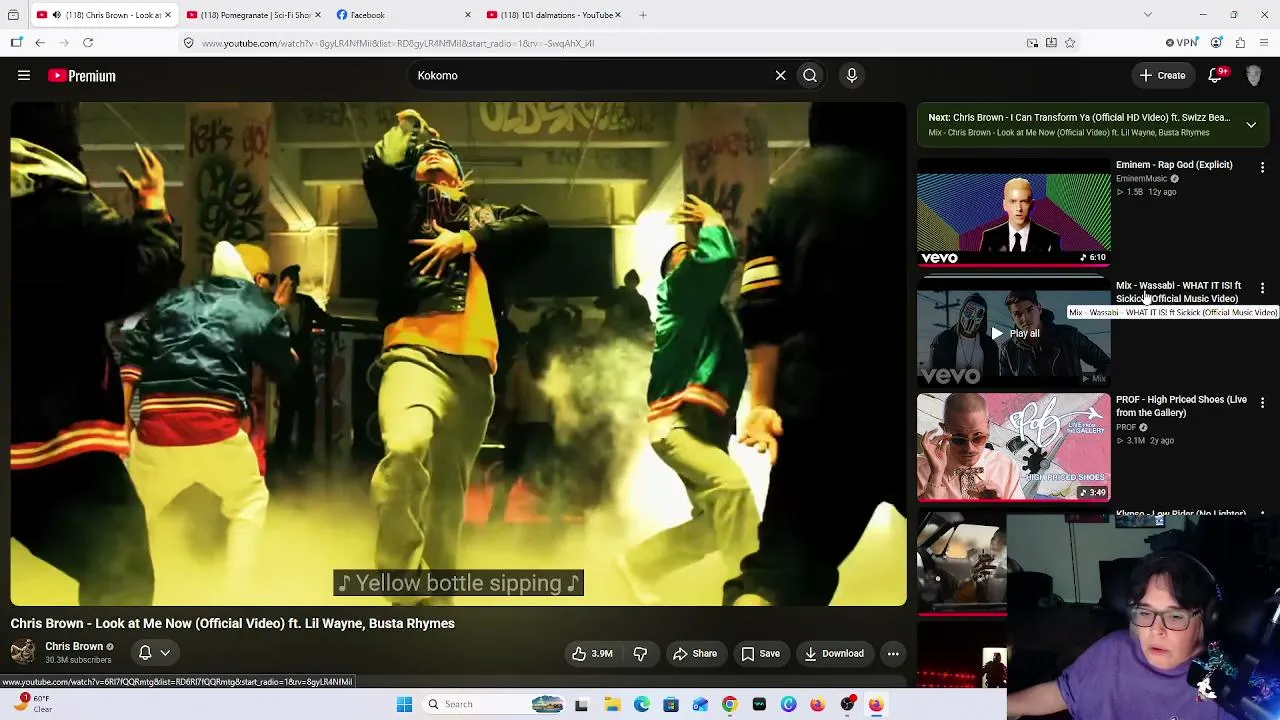This screenshot has width=1280, height=720.
Task: Download the video
Action: point(834,654)
